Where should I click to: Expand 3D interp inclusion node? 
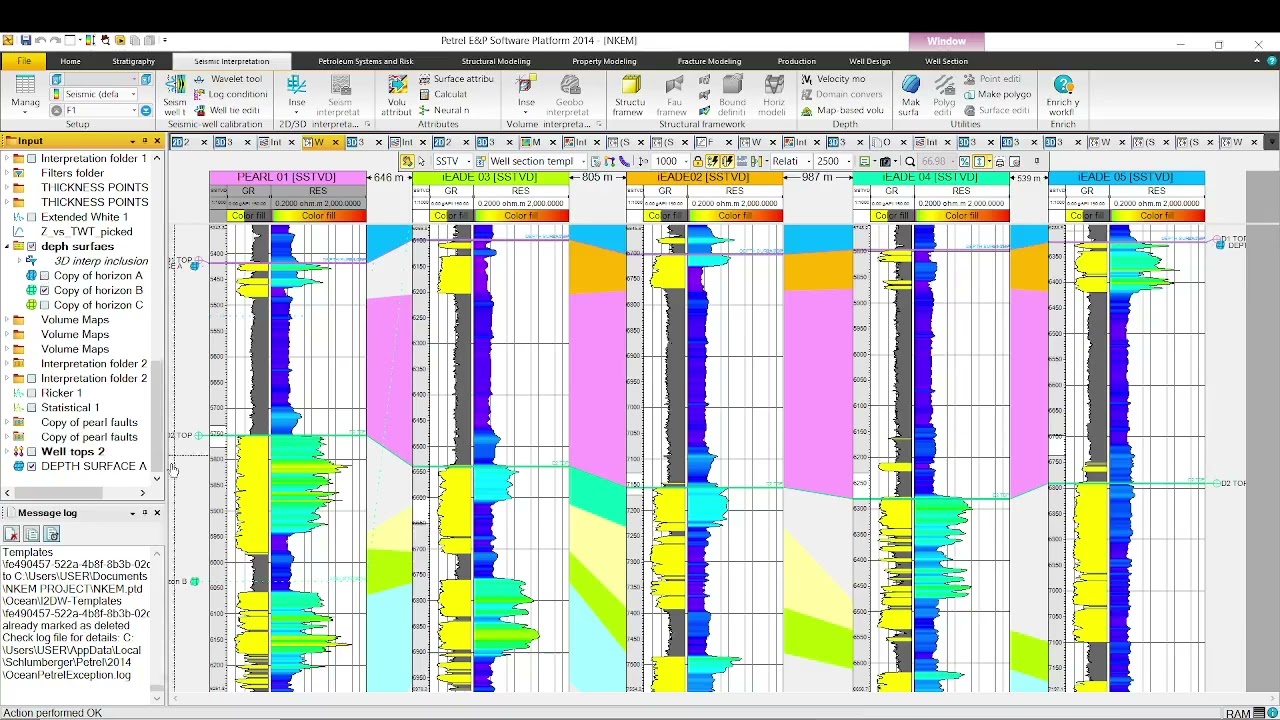(x=20, y=261)
